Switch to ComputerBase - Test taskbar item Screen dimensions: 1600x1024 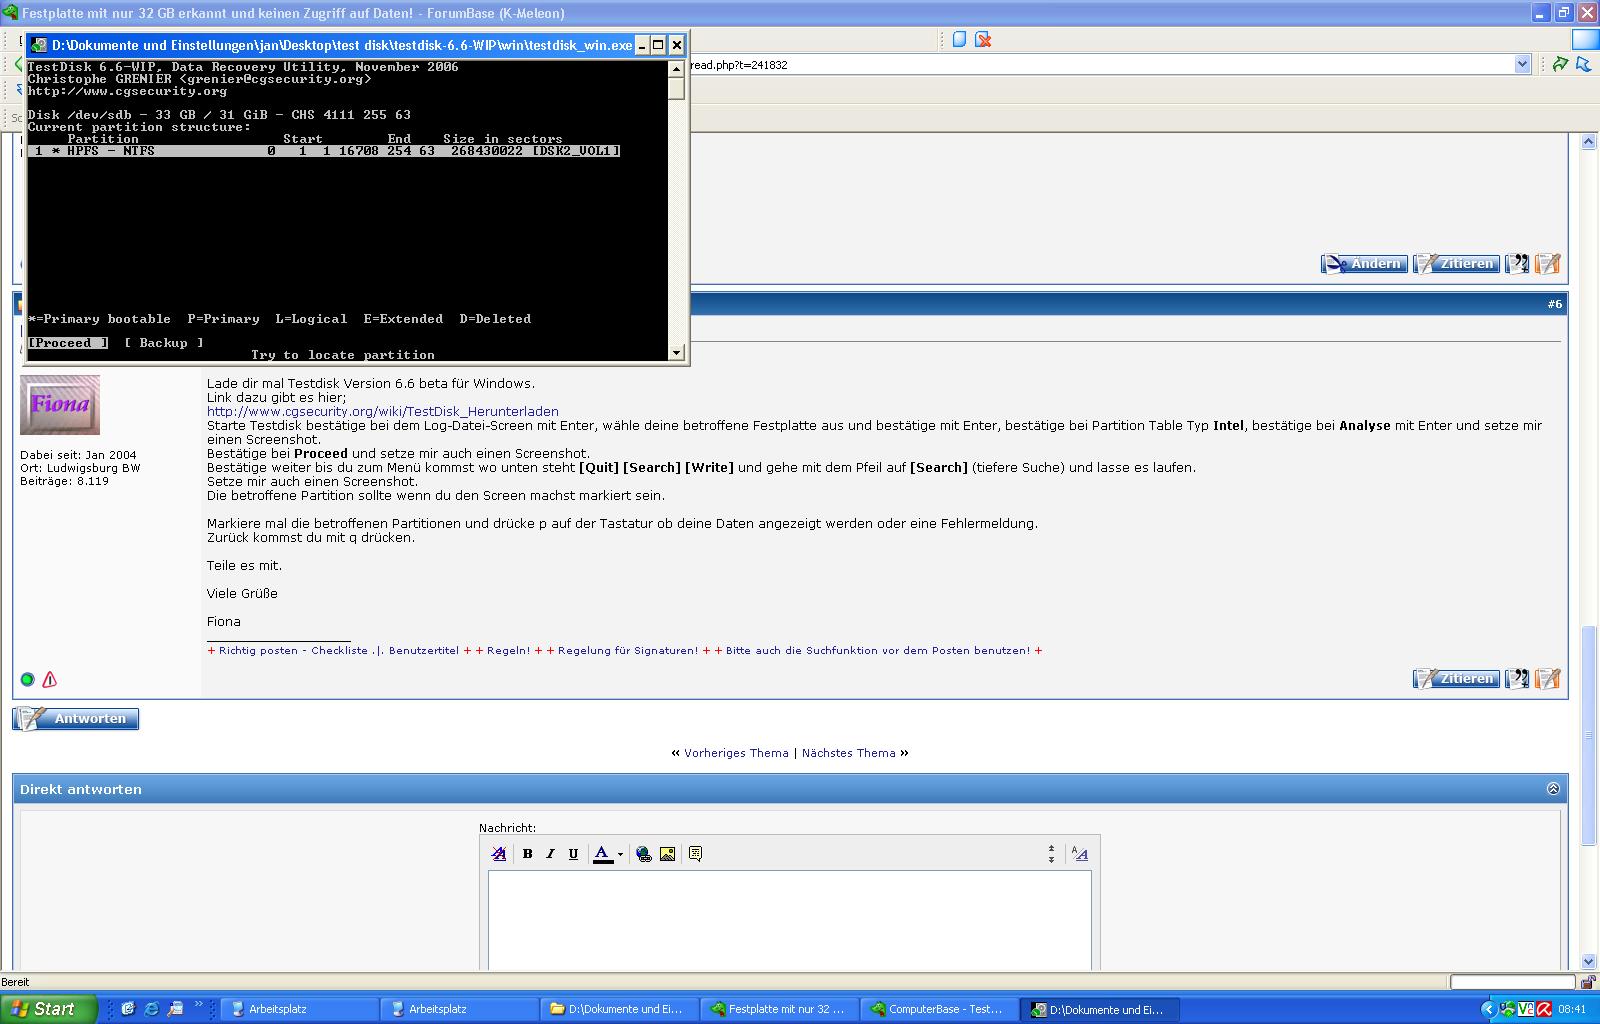[x=940, y=1009]
